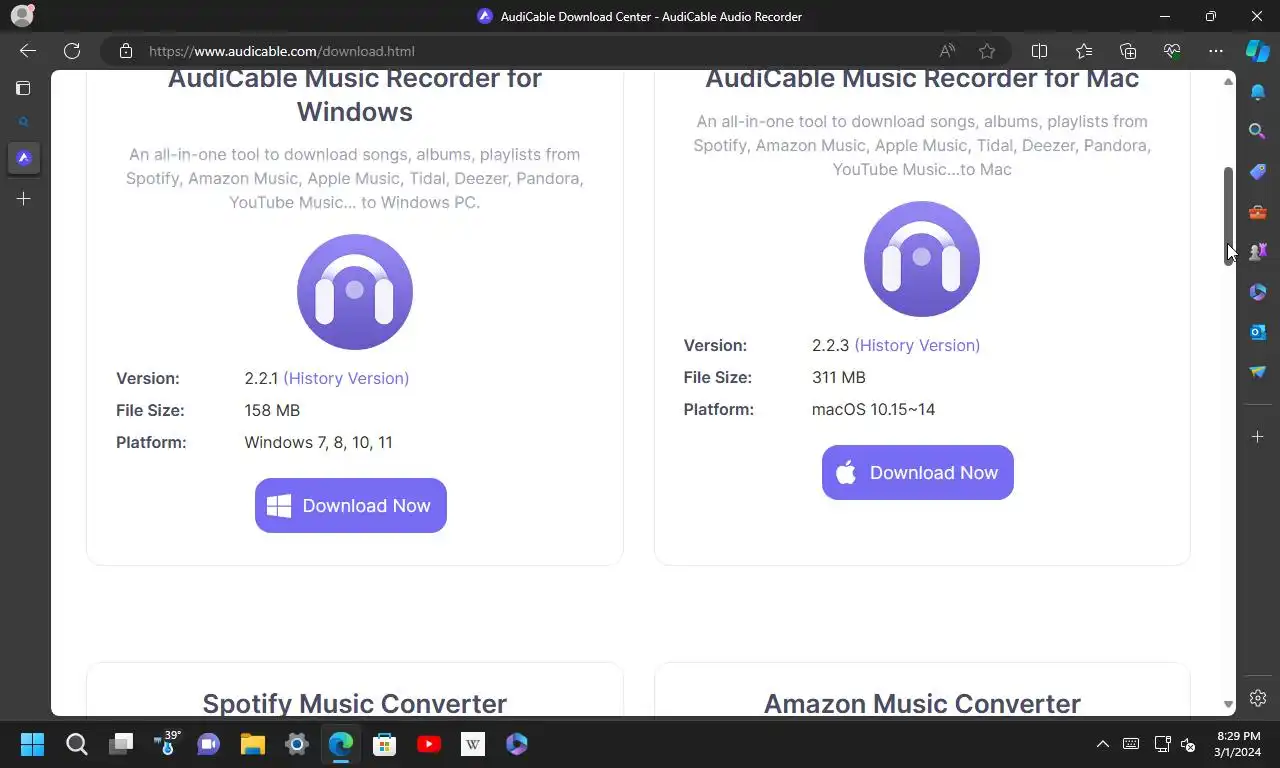Click the platform value macOS 10.15~14

(x=873, y=409)
